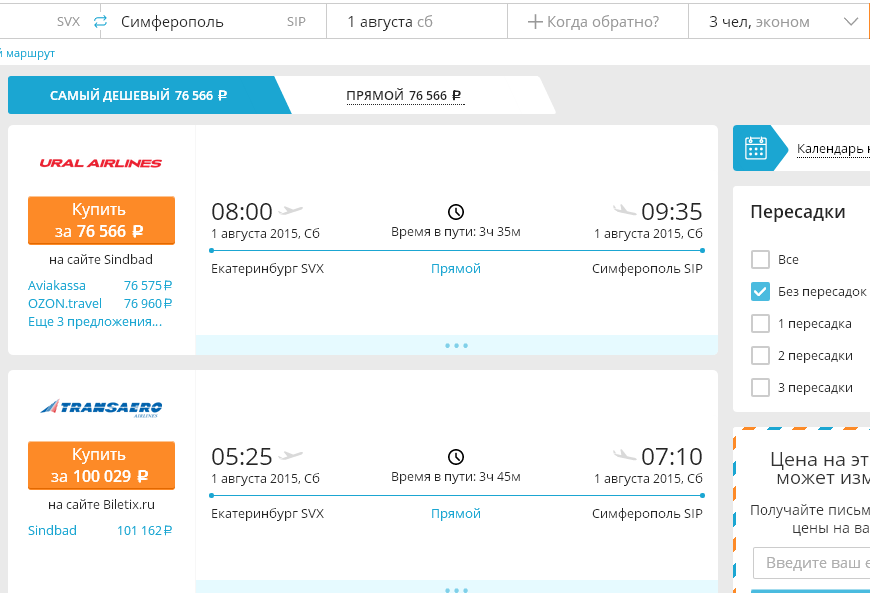
Task: Expand Ural Airlines flight details dots
Action: 456,345
